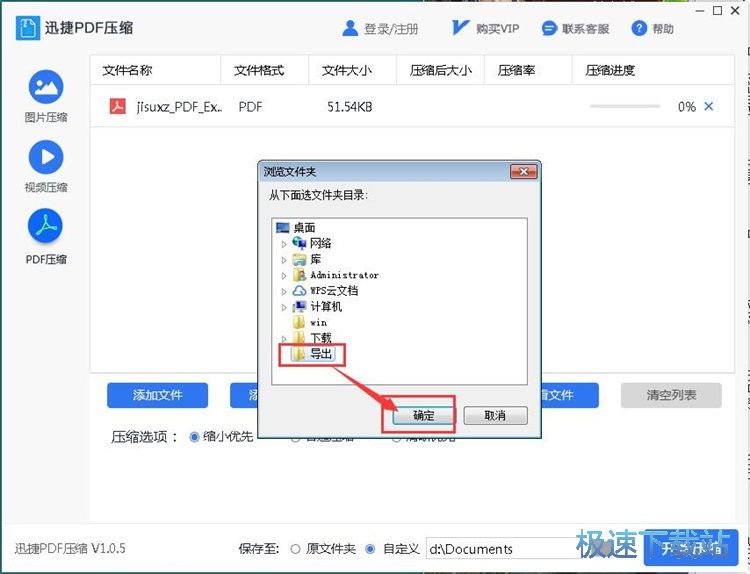This screenshot has width=750, height=574.
Task: Click the win folder icon
Action: 299,322
